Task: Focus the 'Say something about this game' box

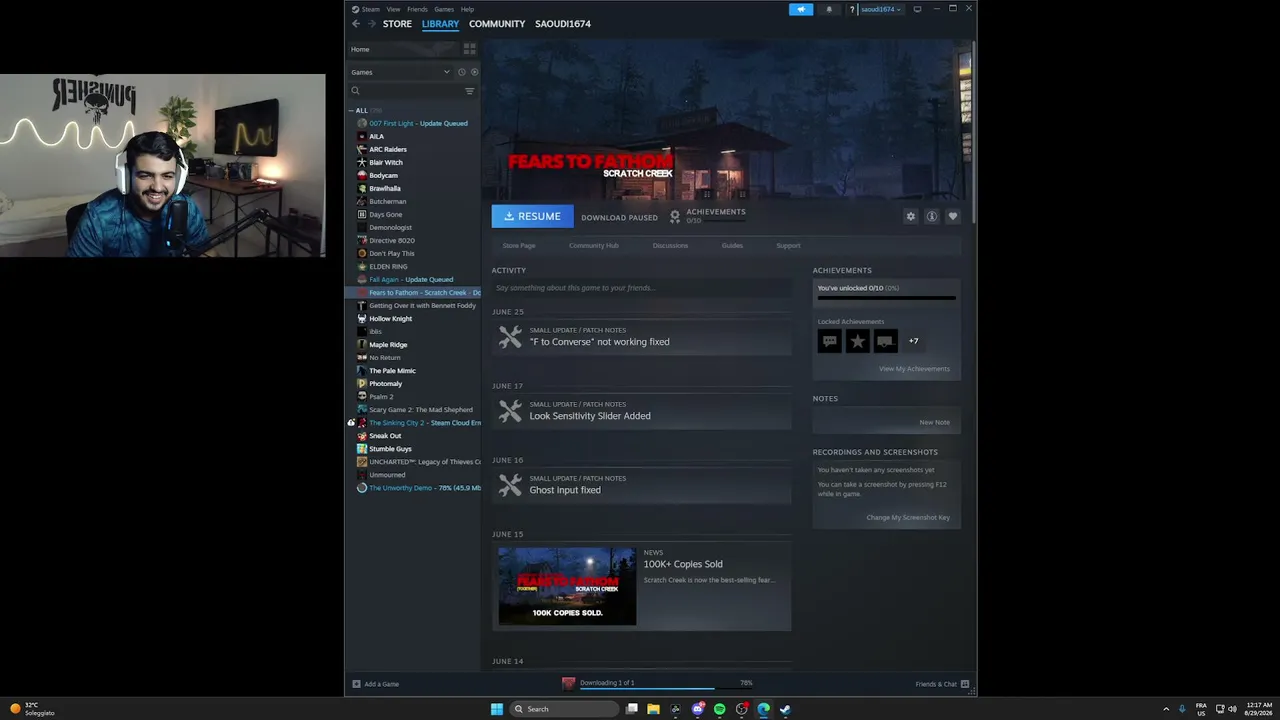Action: click(641, 288)
